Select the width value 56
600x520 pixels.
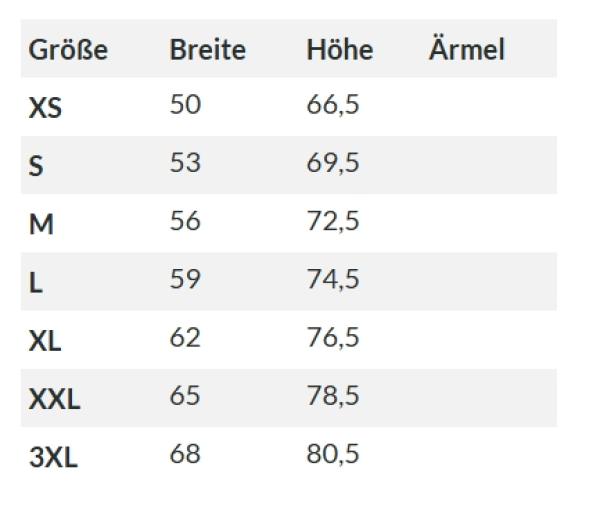[x=185, y=221]
